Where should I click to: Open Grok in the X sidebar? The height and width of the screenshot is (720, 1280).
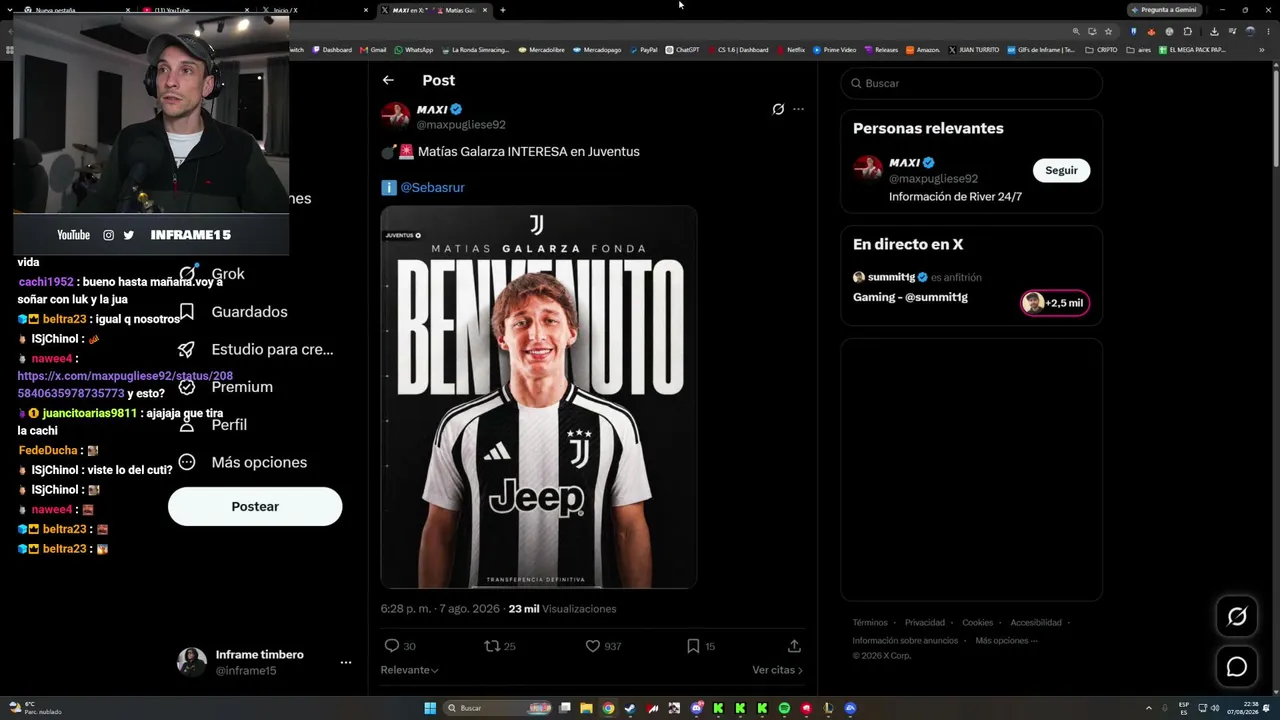tap(213, 274)
